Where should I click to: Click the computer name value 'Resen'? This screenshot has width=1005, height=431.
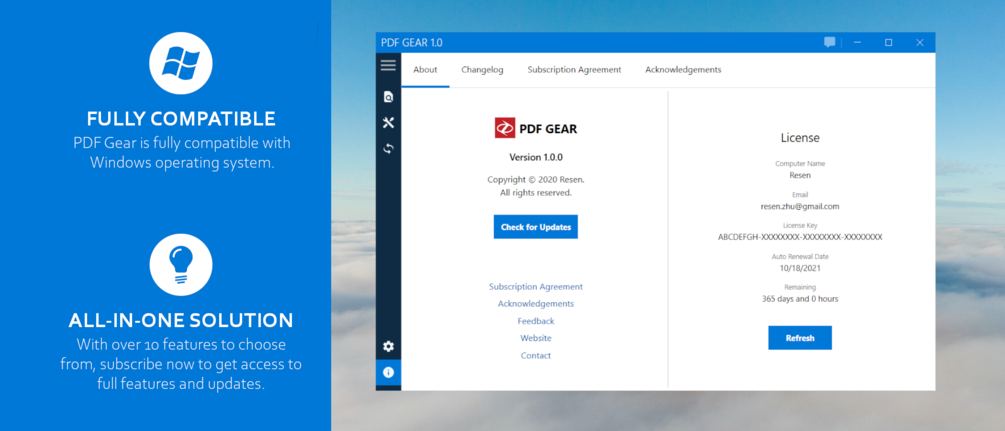pyautogui.click(x=800, y=175)
